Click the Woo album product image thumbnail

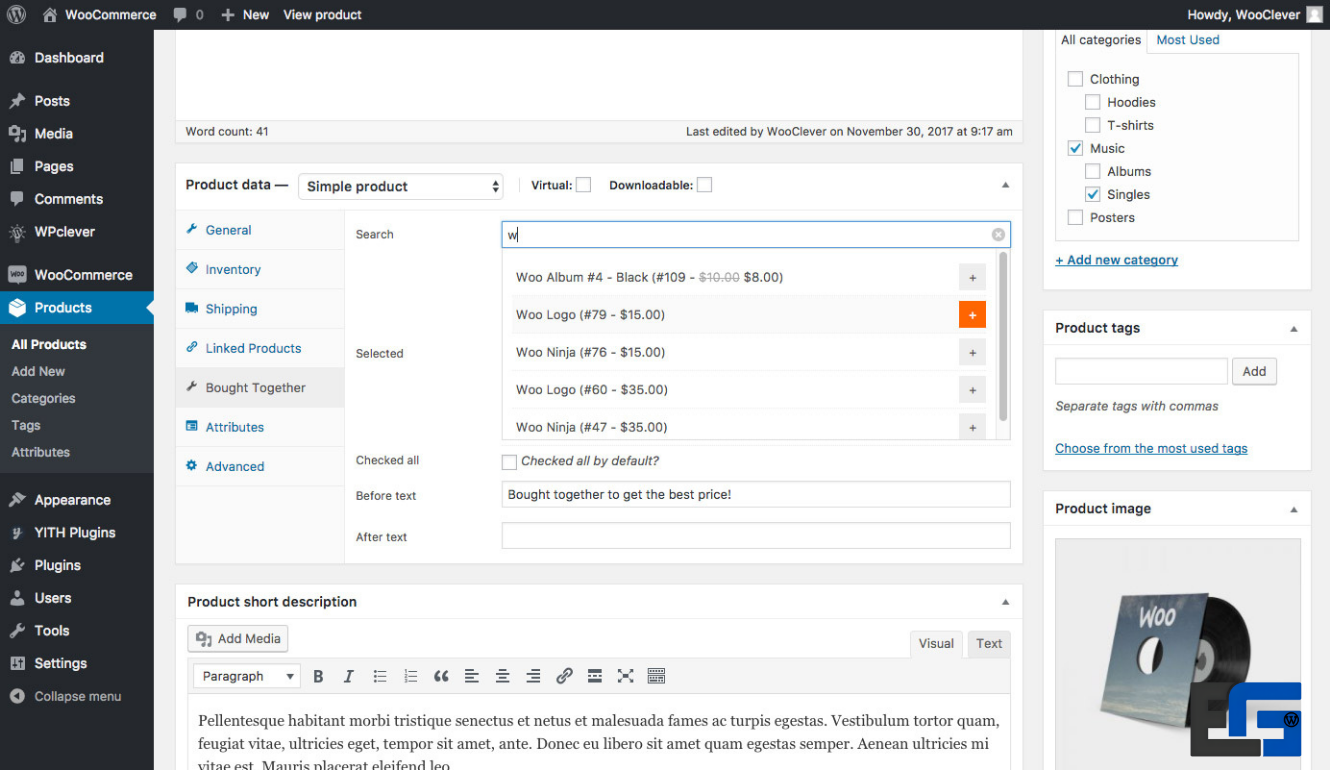pyautogui.click(x=1178, y=654)
